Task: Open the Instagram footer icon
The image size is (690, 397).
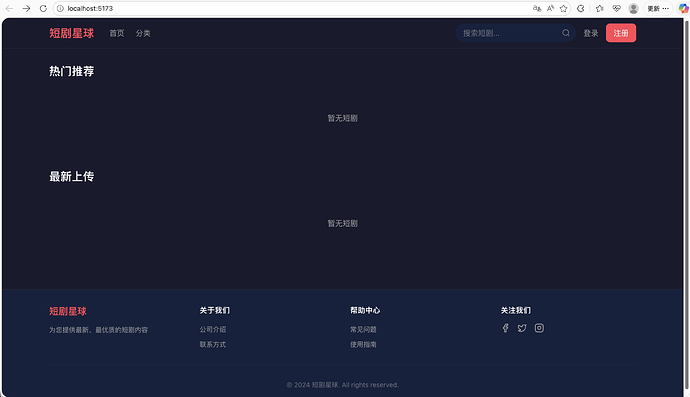Action: pyautogui.click(x=539, y=328)
